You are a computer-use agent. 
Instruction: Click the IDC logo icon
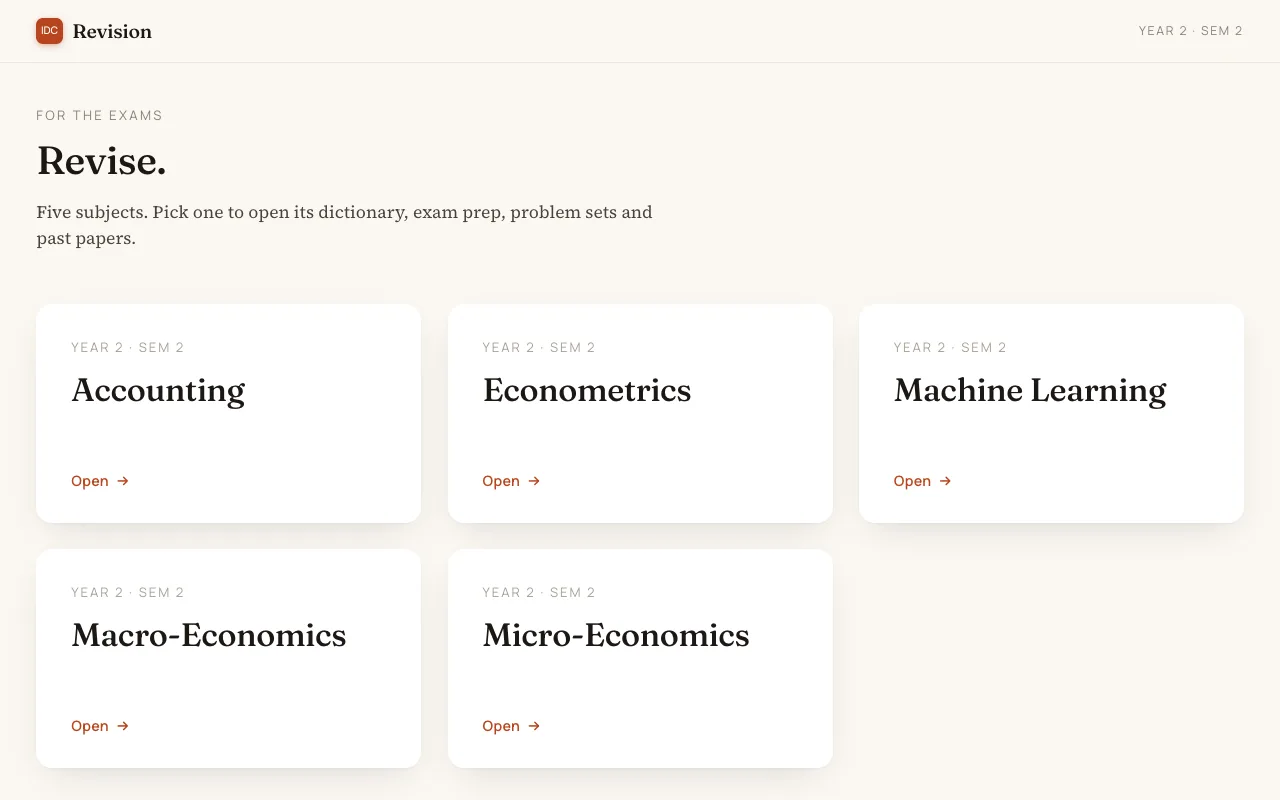(x=49, y=31)
